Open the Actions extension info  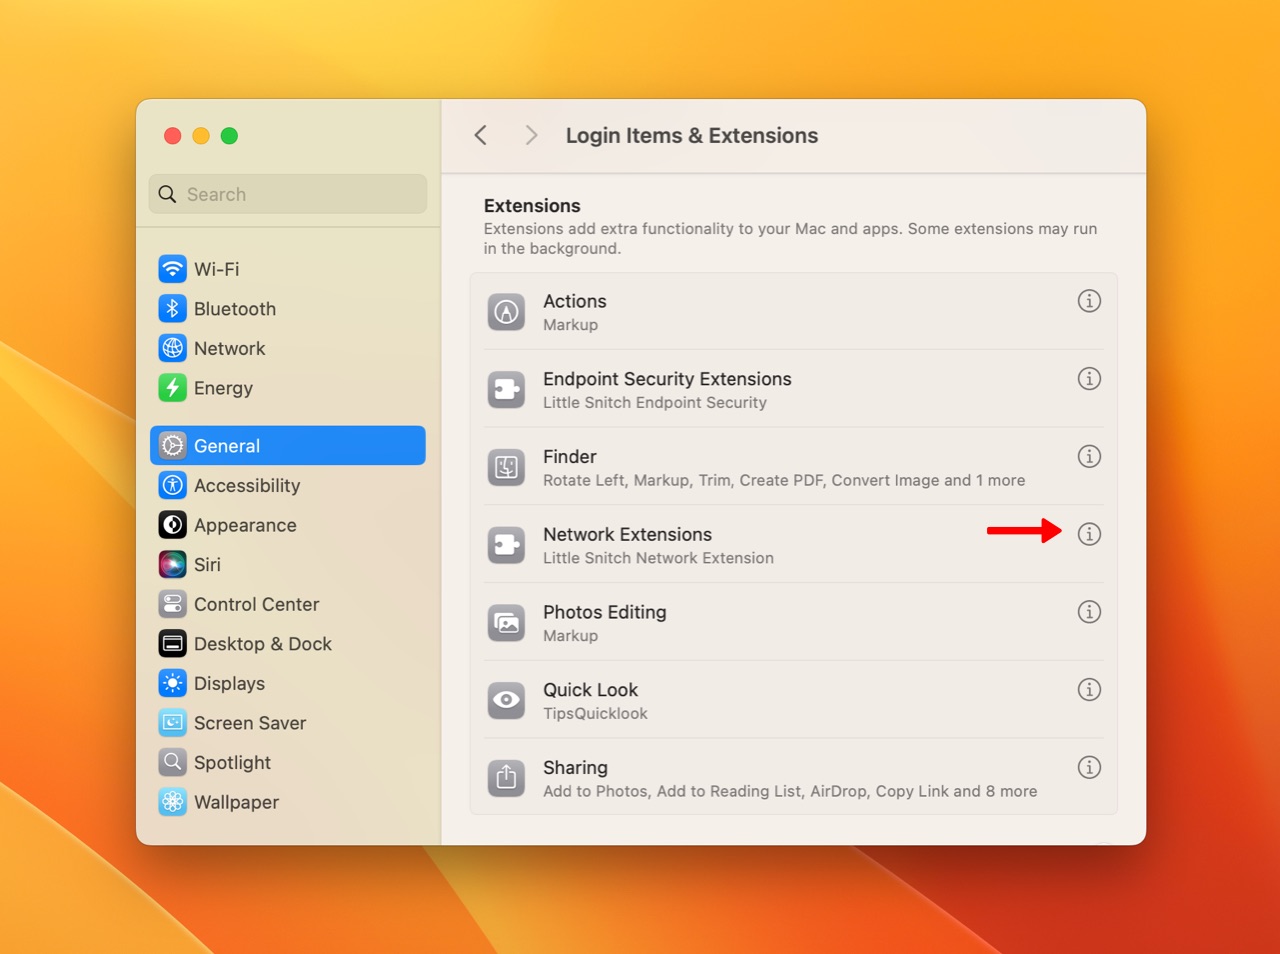pos(1089,300)
